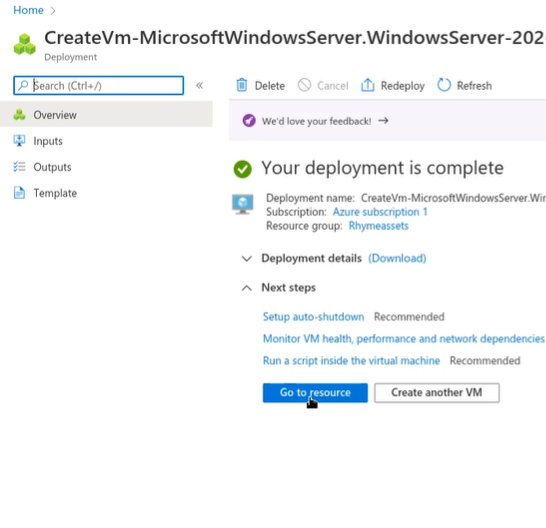Click the cancel circle-slash icon
546x528 pixels.
click(x=304, y=85)
